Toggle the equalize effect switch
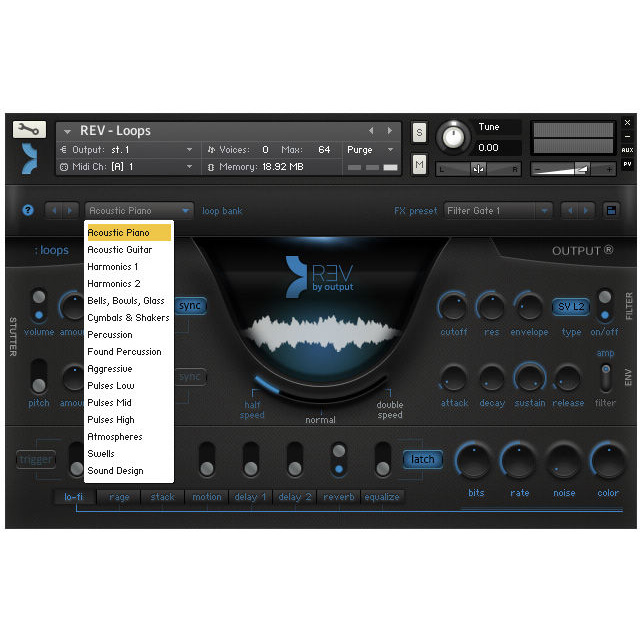The width and height of the screenshot is (642, 642). pos(383,459)
